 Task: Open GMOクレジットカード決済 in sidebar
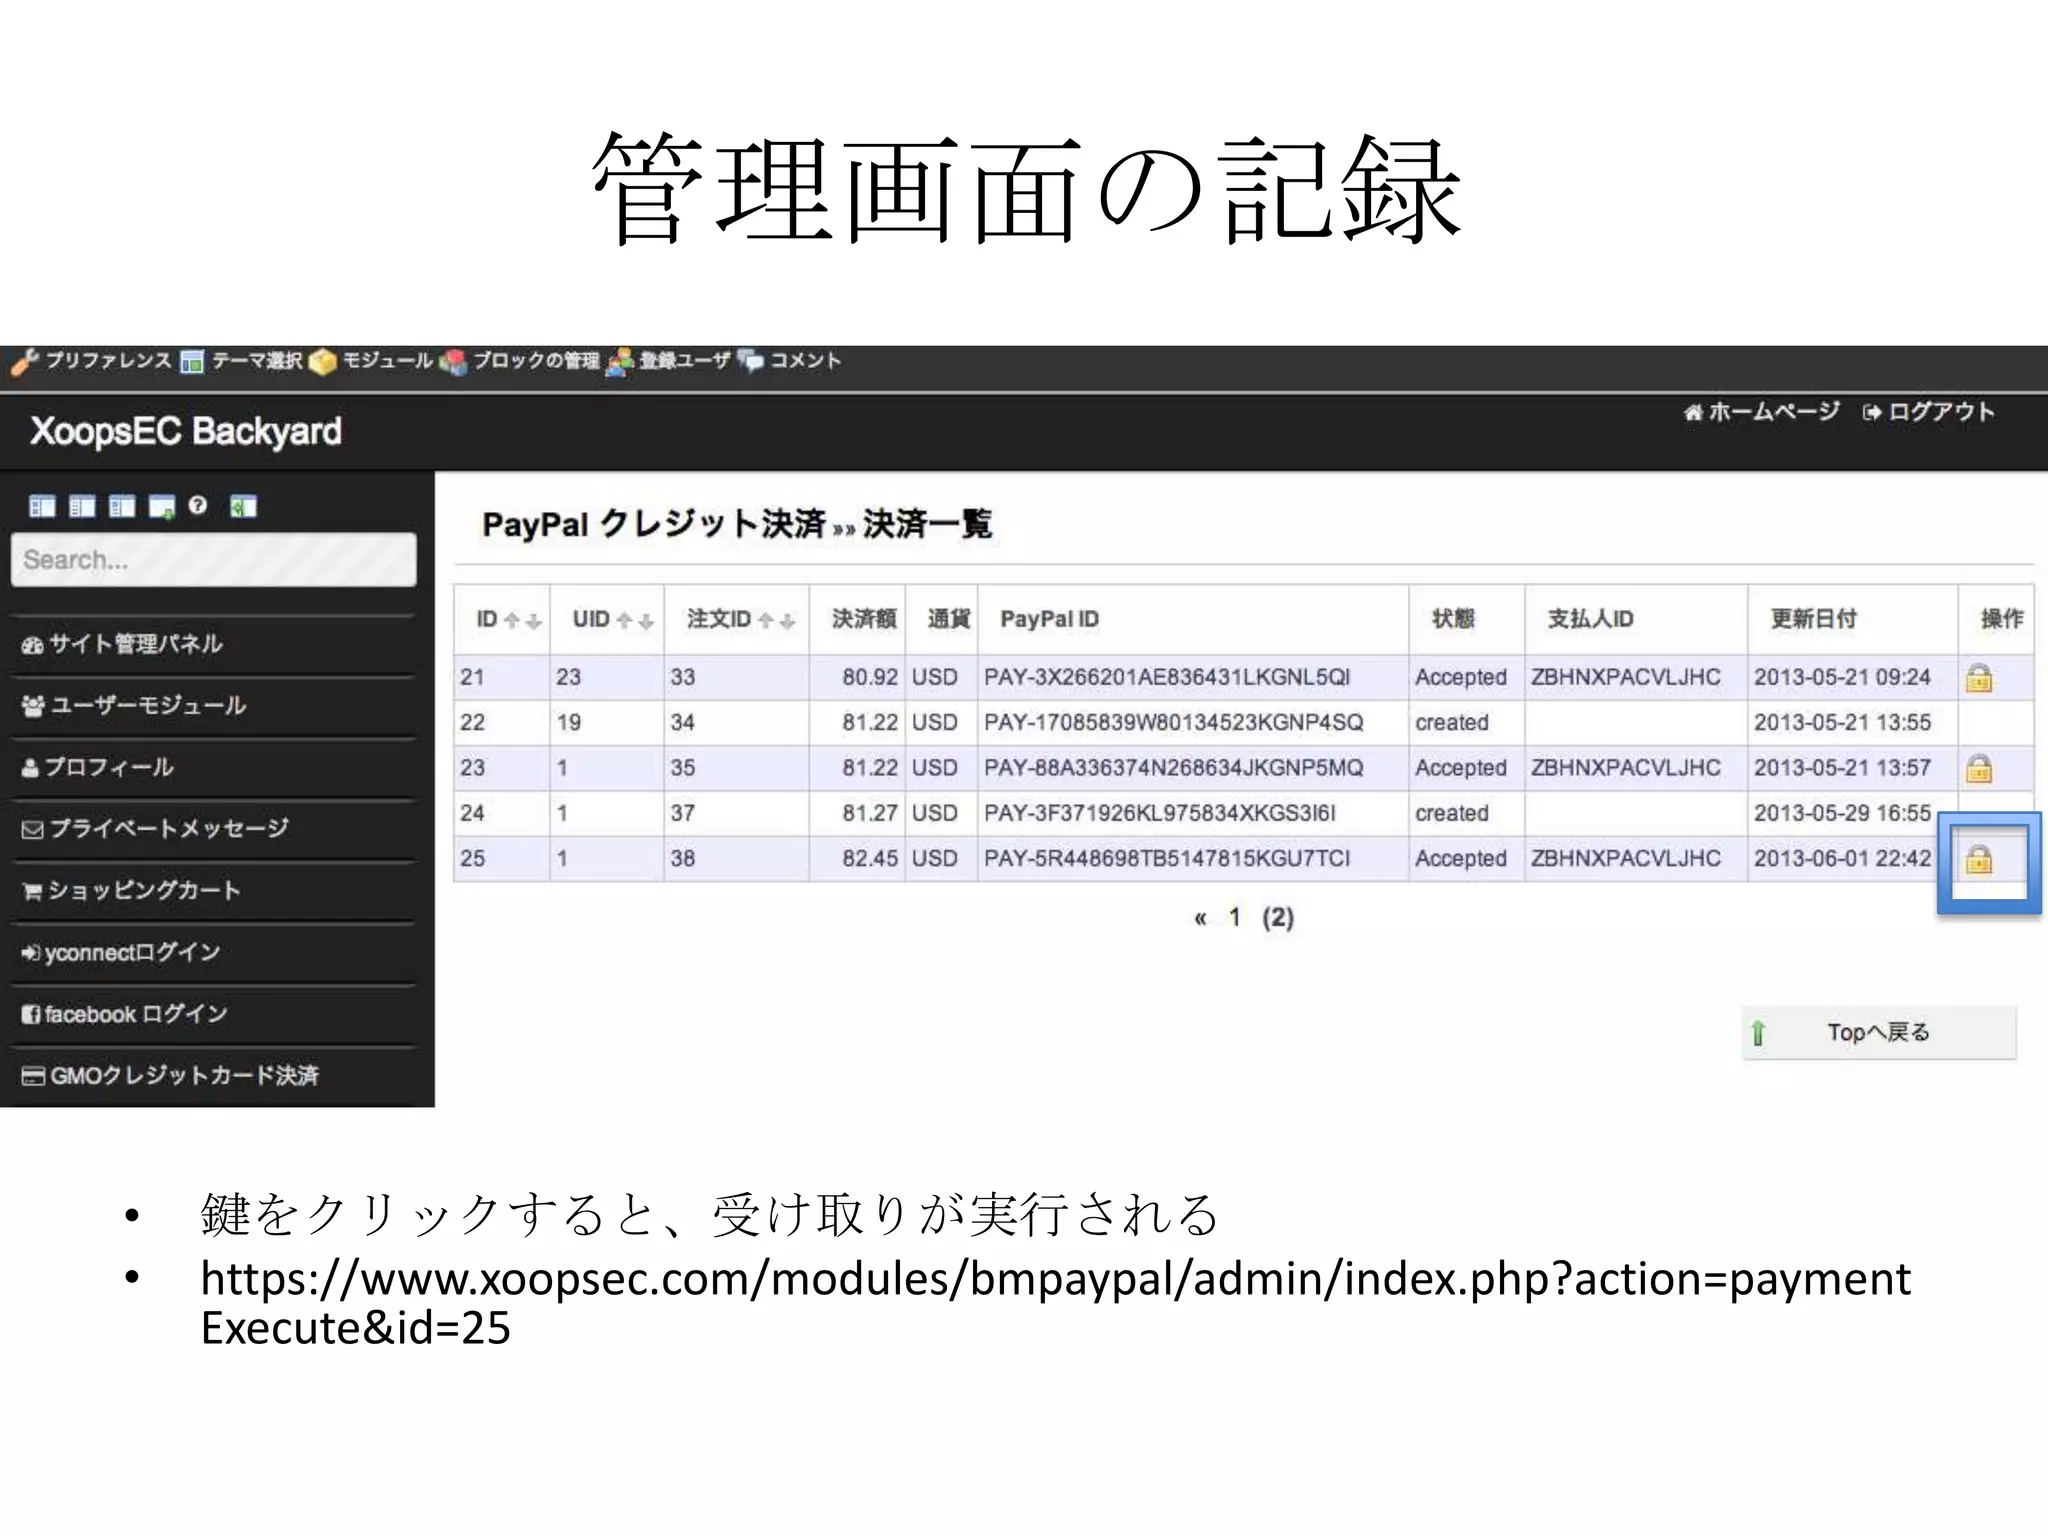[170, 1076]
